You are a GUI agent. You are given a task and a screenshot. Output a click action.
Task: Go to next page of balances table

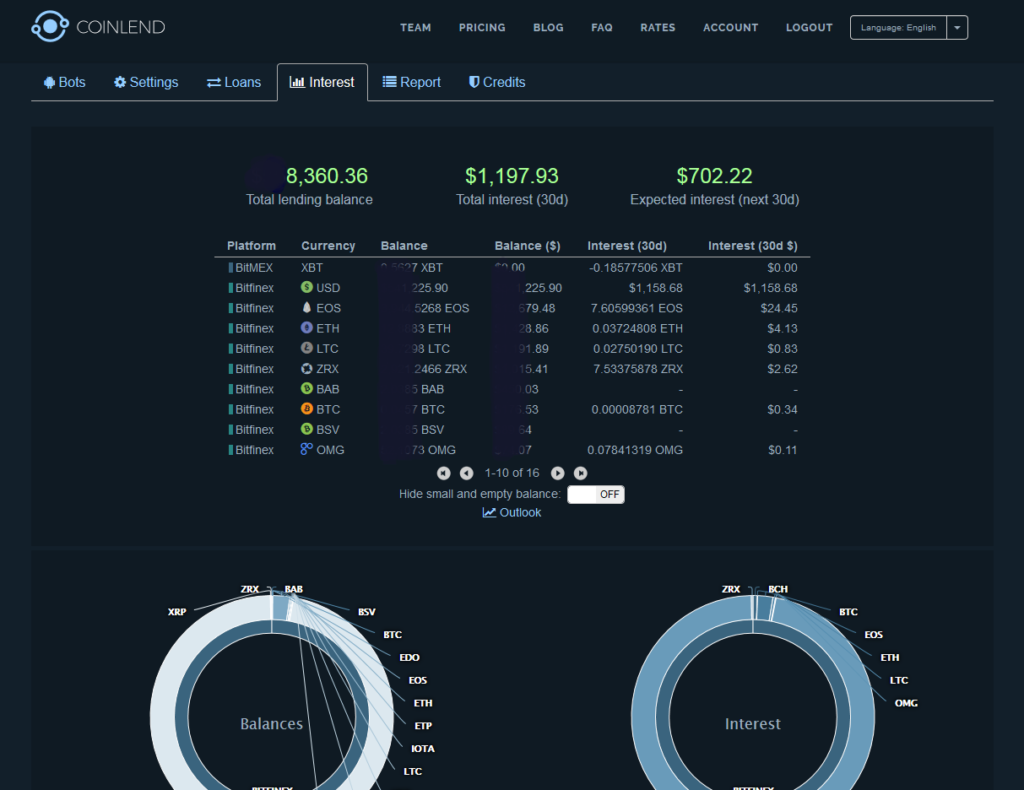click(558, 473)
